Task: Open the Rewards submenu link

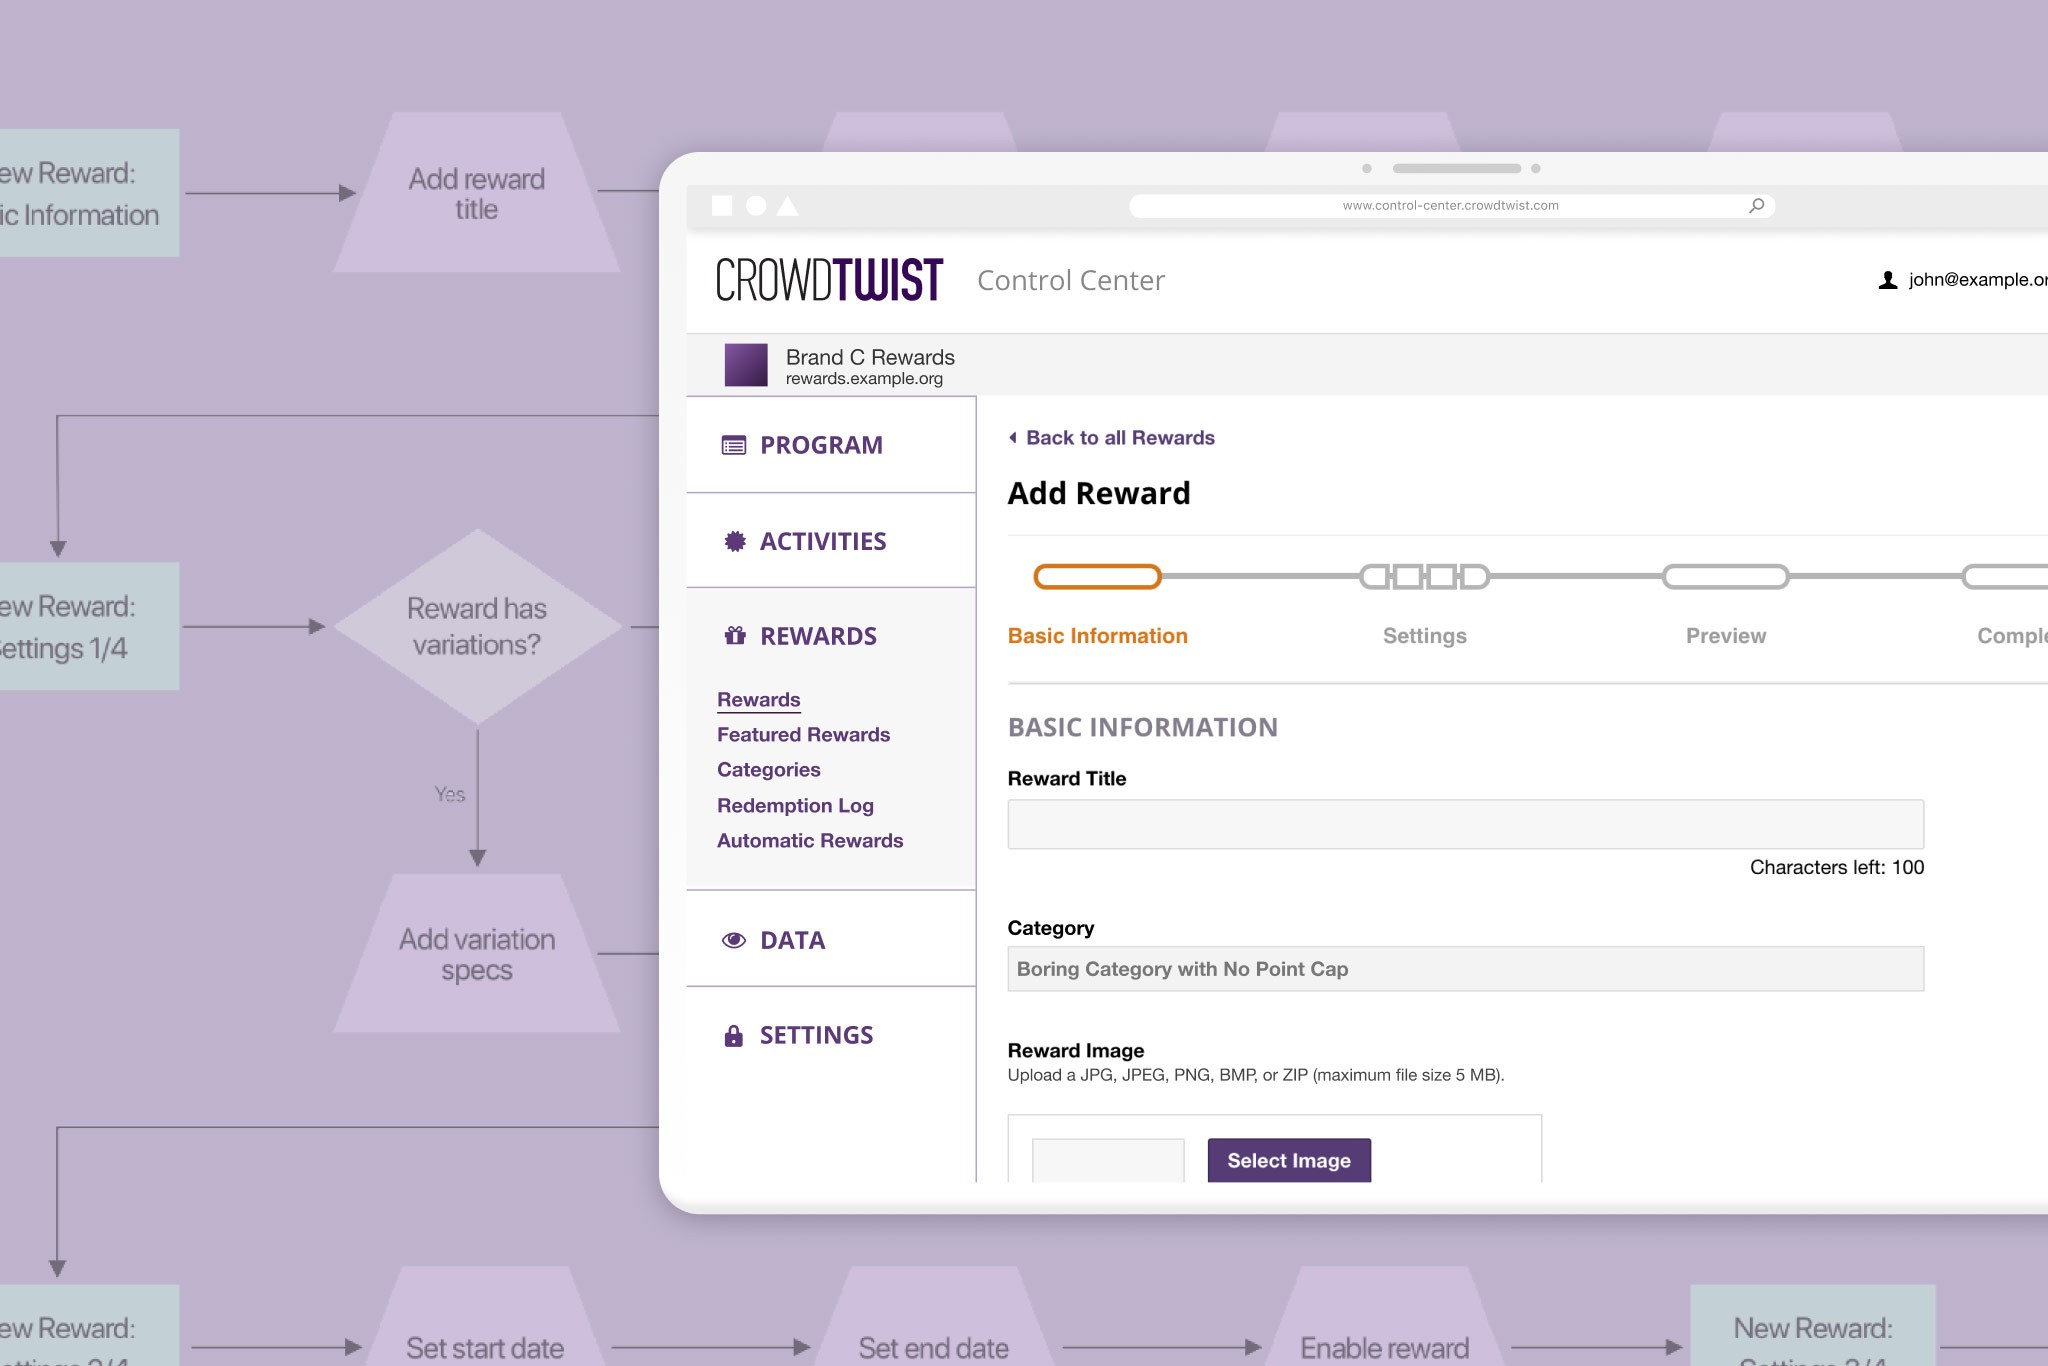Action: pos(760,698)
